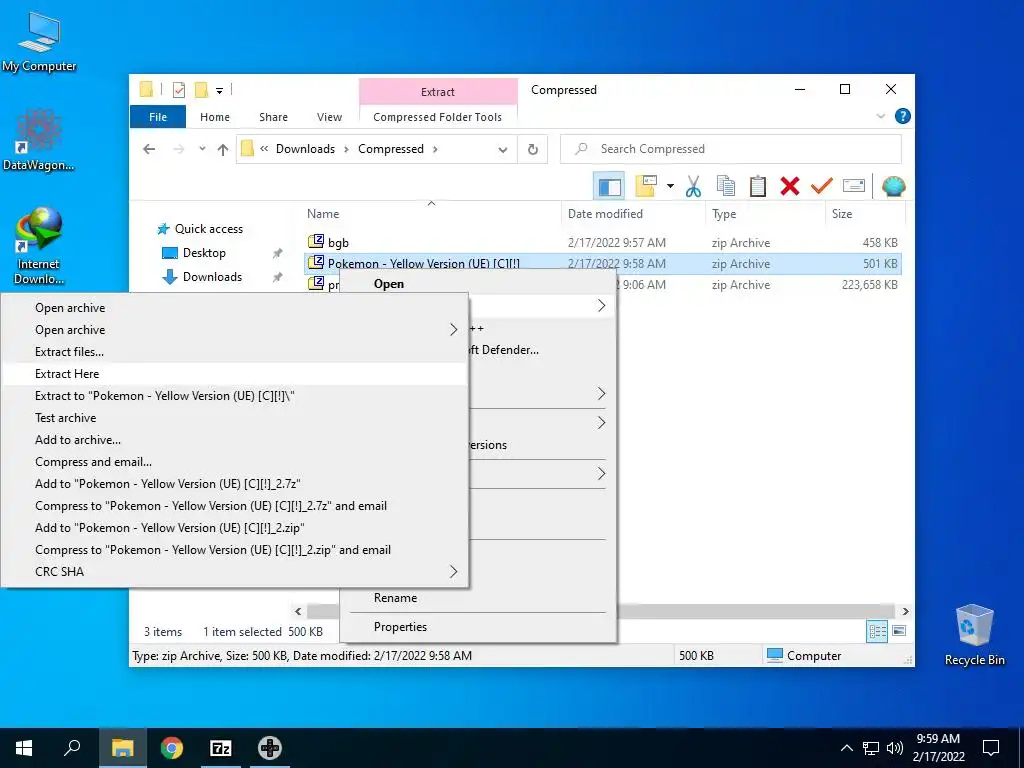The width and height of the screenshot is (1024, 768).
Task: Open the Windows Start menu
Action: click(24, 748)
